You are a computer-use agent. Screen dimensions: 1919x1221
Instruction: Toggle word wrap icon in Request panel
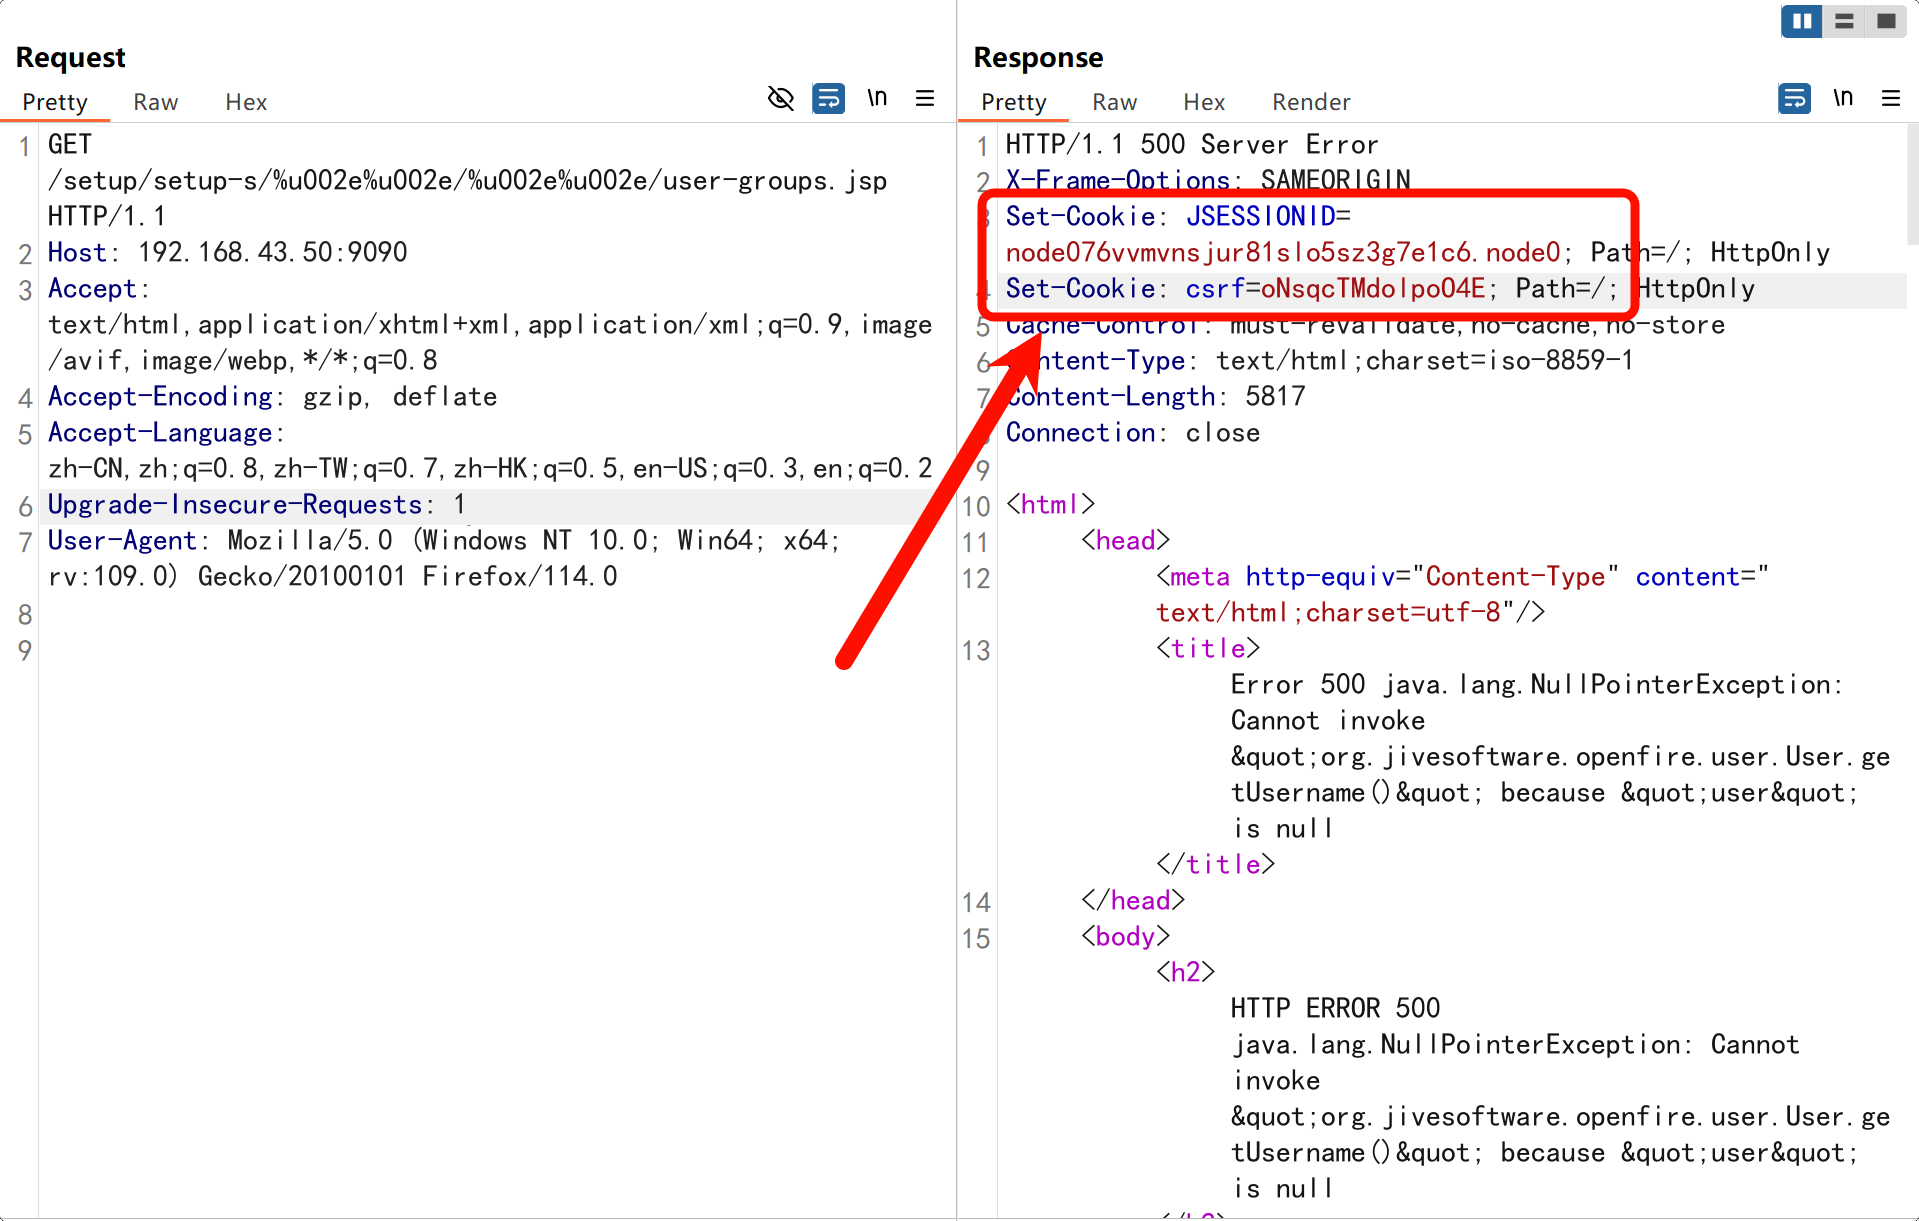click(x=828, y=98)
